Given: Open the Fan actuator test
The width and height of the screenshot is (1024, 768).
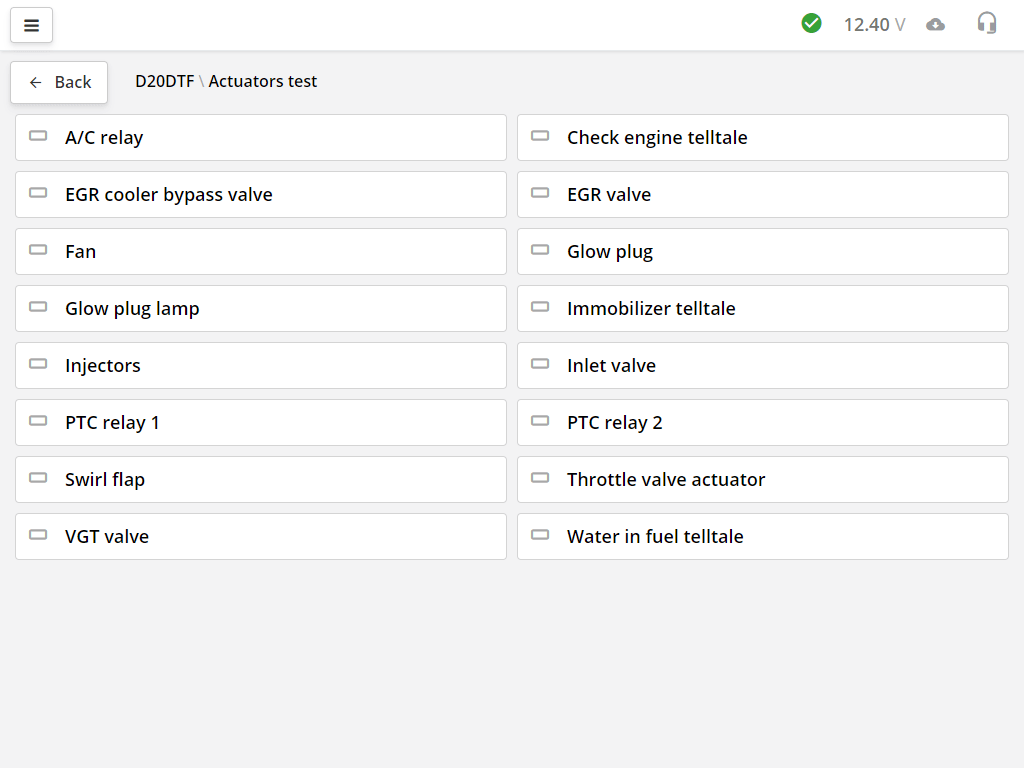Looking at the screenshot, I should (260, 251).
